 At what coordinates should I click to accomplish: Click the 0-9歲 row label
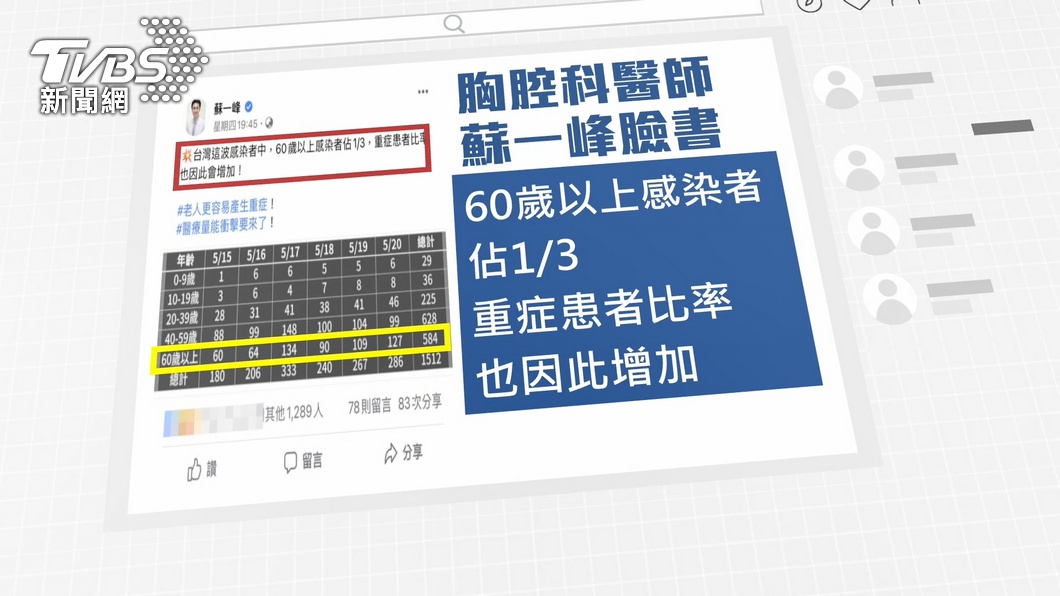pyautogui.click(x=184, y=279)
